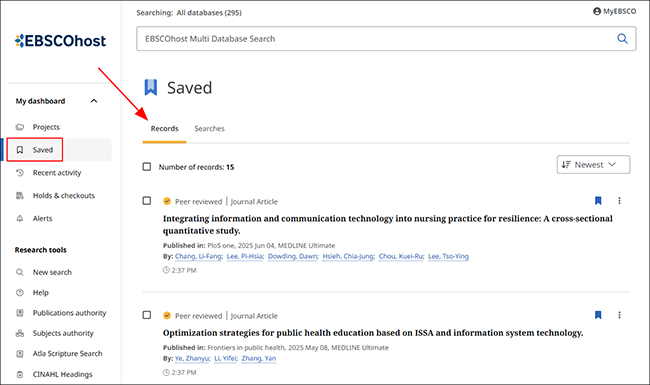Switch to the Searches tab

(209, 128)
